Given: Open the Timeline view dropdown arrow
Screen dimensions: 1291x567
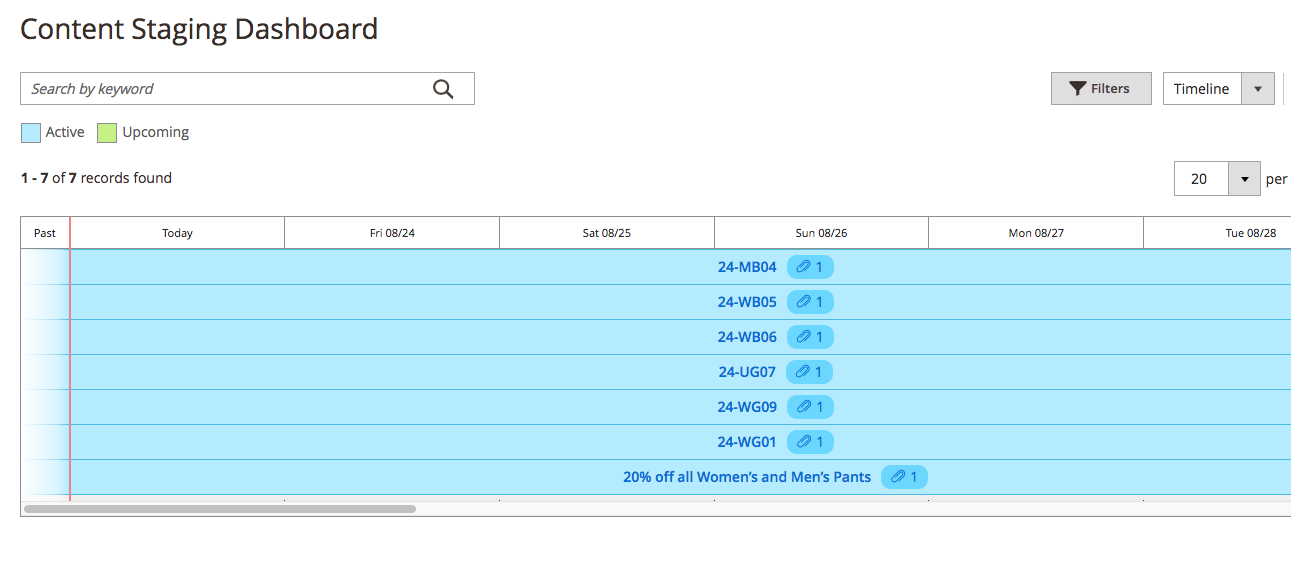Looking at the screenshot, I should 1258,89.
